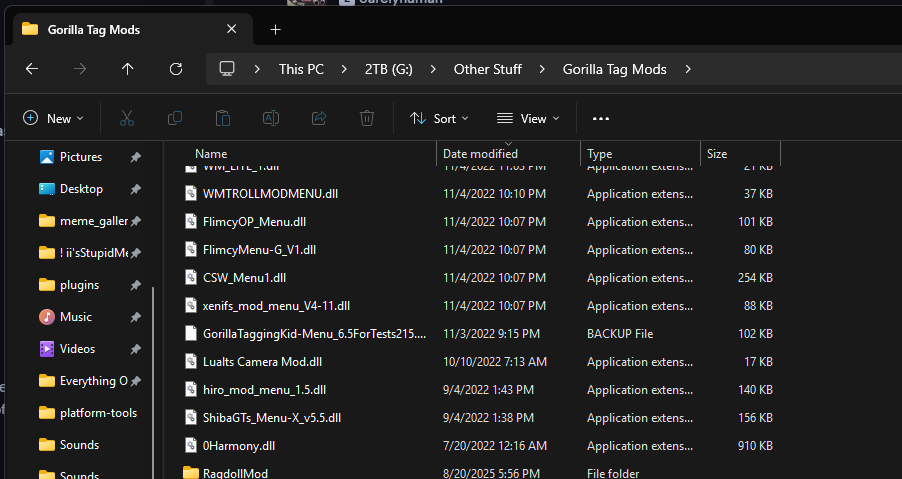Click the pin icon beside Videos
This screenshot has width=902, height=479.
coord(136,349)
